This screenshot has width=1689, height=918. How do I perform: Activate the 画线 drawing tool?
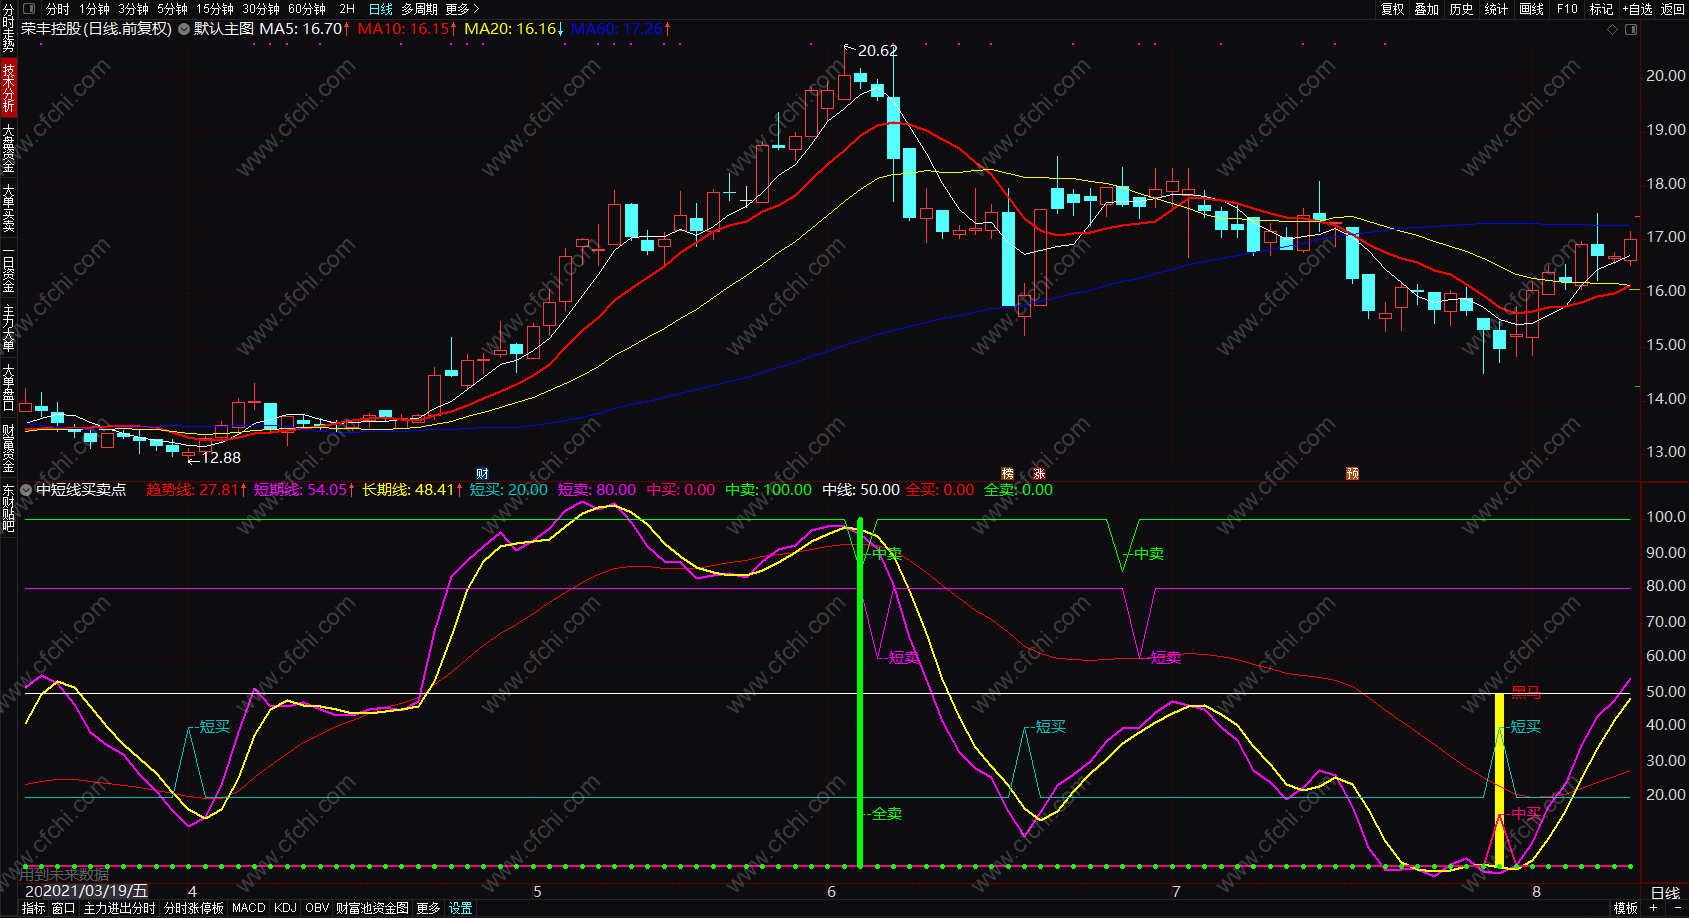[1532, 9]
